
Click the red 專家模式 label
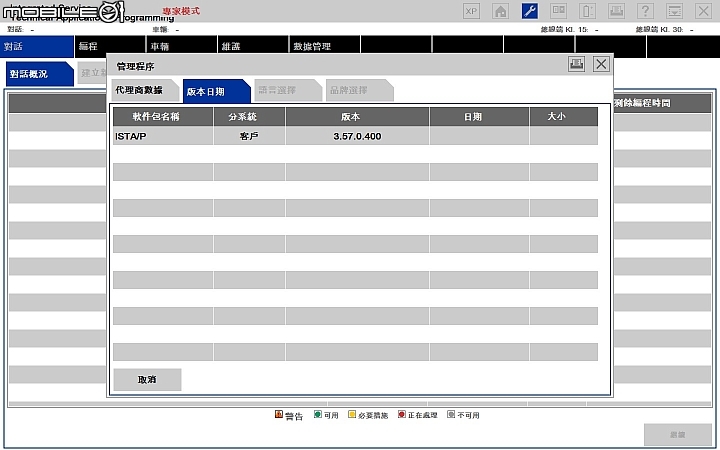coord(181,11)
